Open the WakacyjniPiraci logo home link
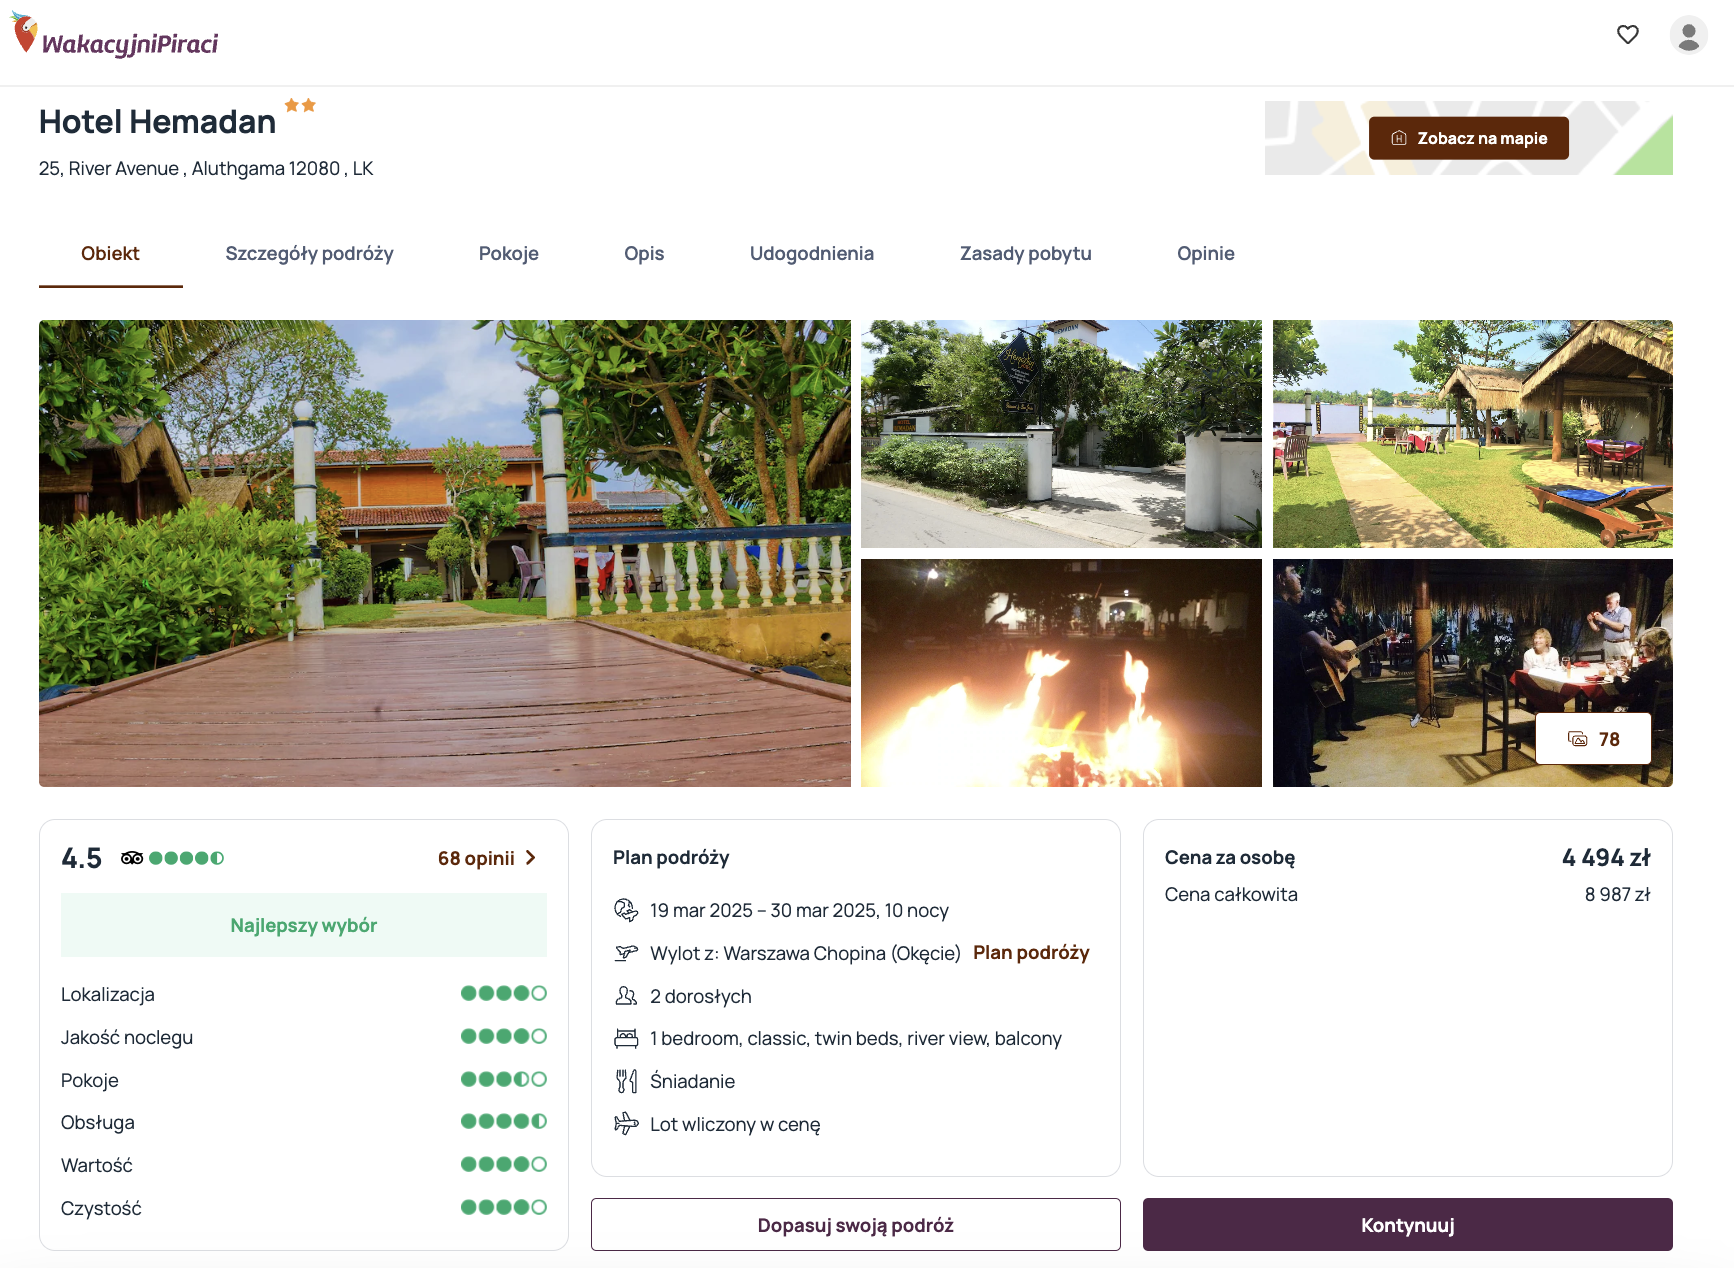Image resolution: width=1734 pixels, height=1268 pixels. [x=114, y=35]
